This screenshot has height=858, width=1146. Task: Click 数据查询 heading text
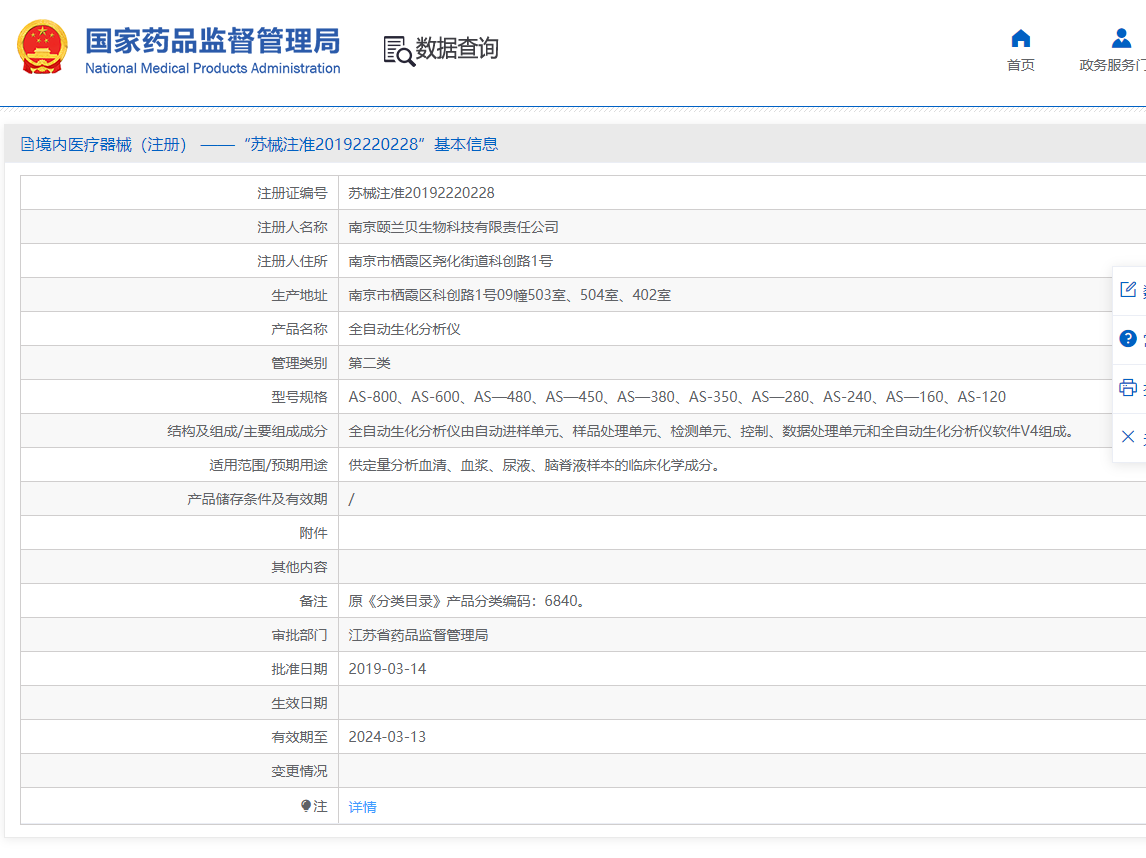click(x=457, y=49)
